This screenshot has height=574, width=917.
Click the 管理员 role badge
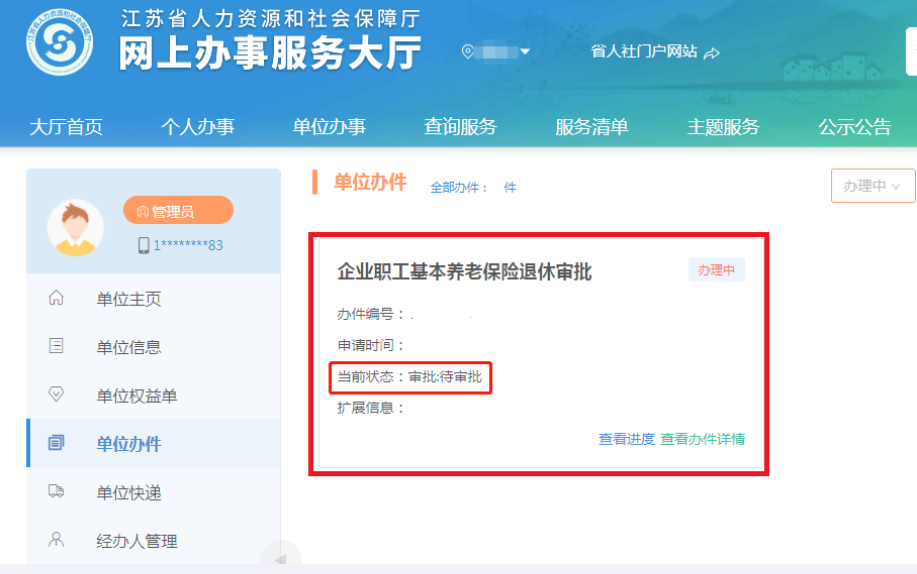pyautogui.click(x=178, y=211)
